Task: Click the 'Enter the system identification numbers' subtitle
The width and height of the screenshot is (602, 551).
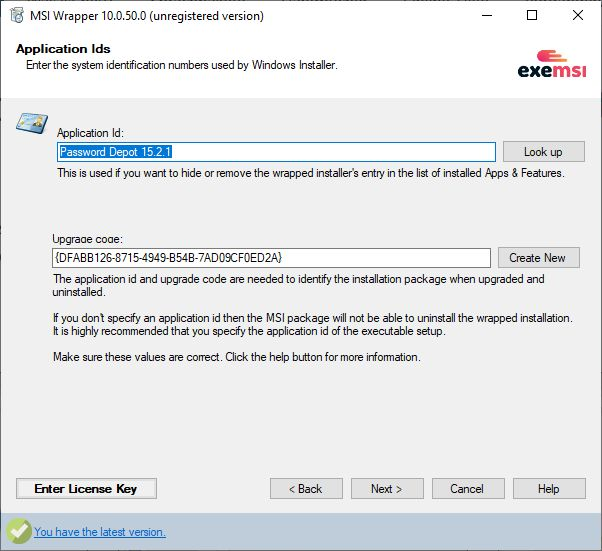Action: (182, 65)
